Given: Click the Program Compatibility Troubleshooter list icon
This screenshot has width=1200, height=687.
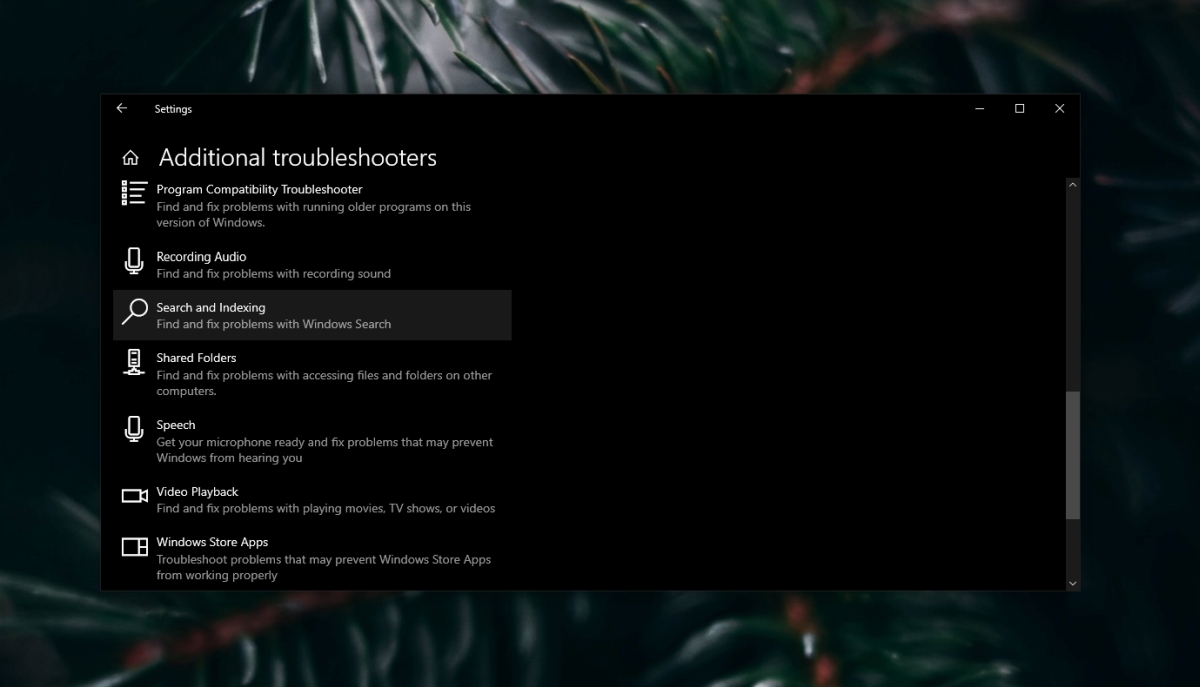Looking at the screenshot, I should coord(134,193).
